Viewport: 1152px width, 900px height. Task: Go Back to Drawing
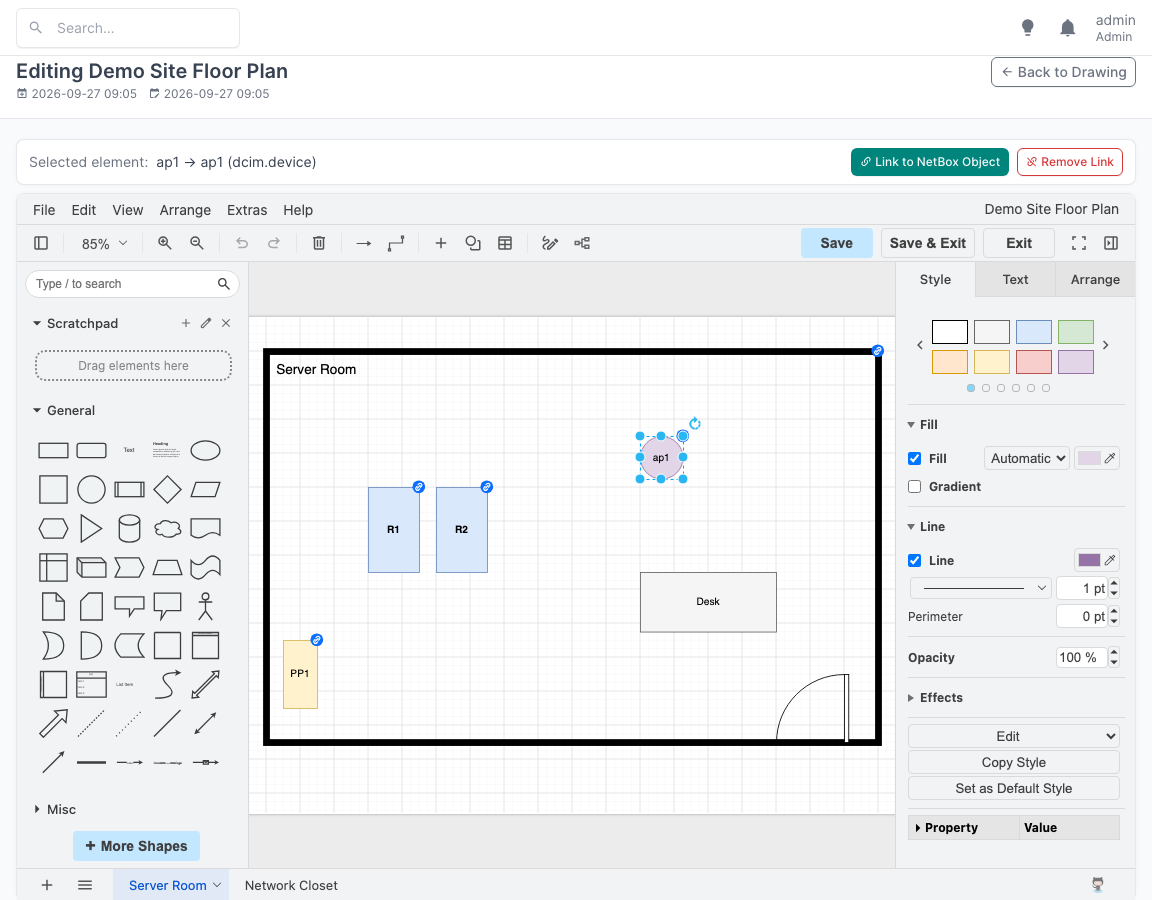(1063, 72)
